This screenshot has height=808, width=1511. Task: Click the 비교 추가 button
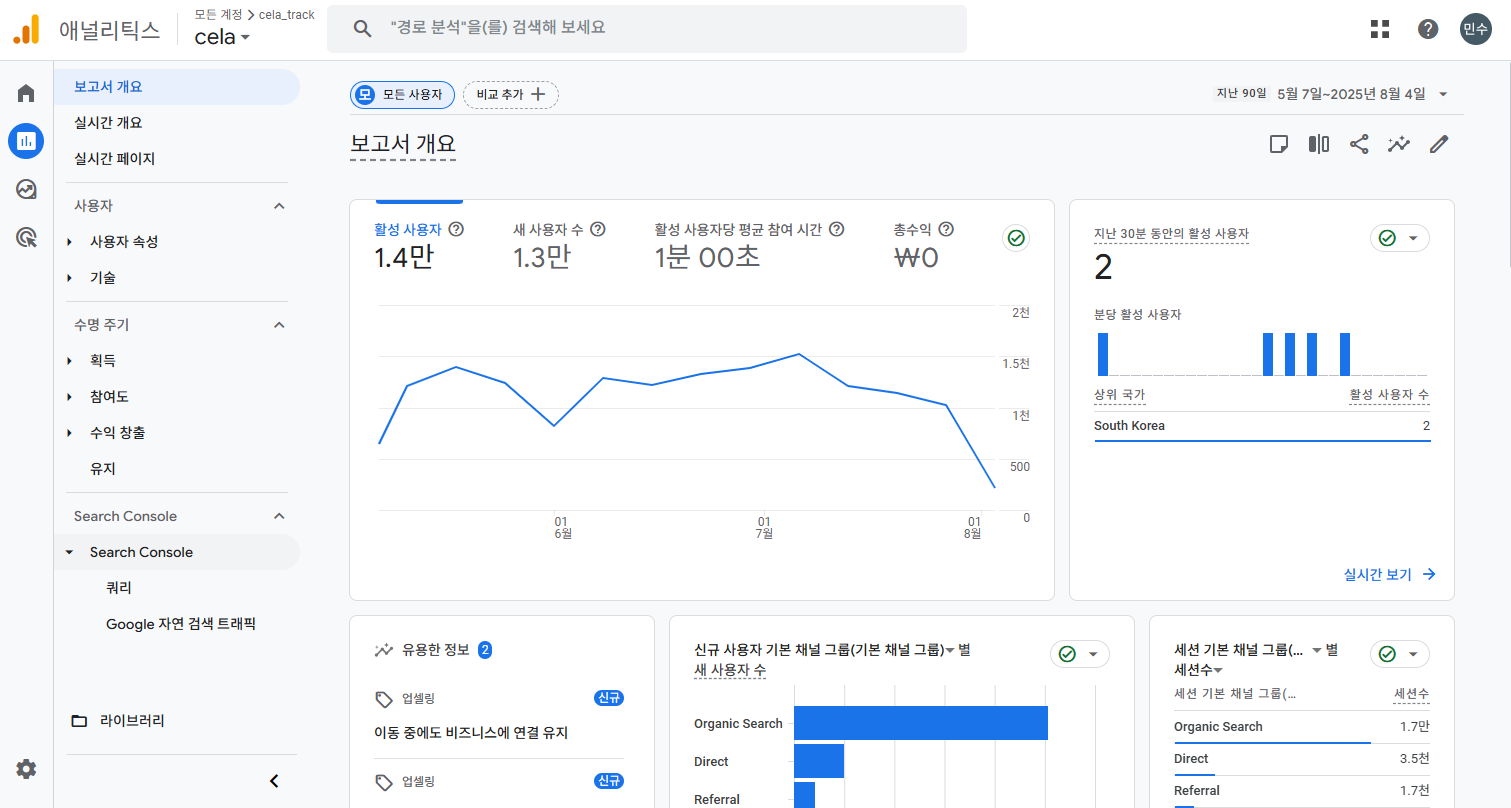tap(511, 95)
